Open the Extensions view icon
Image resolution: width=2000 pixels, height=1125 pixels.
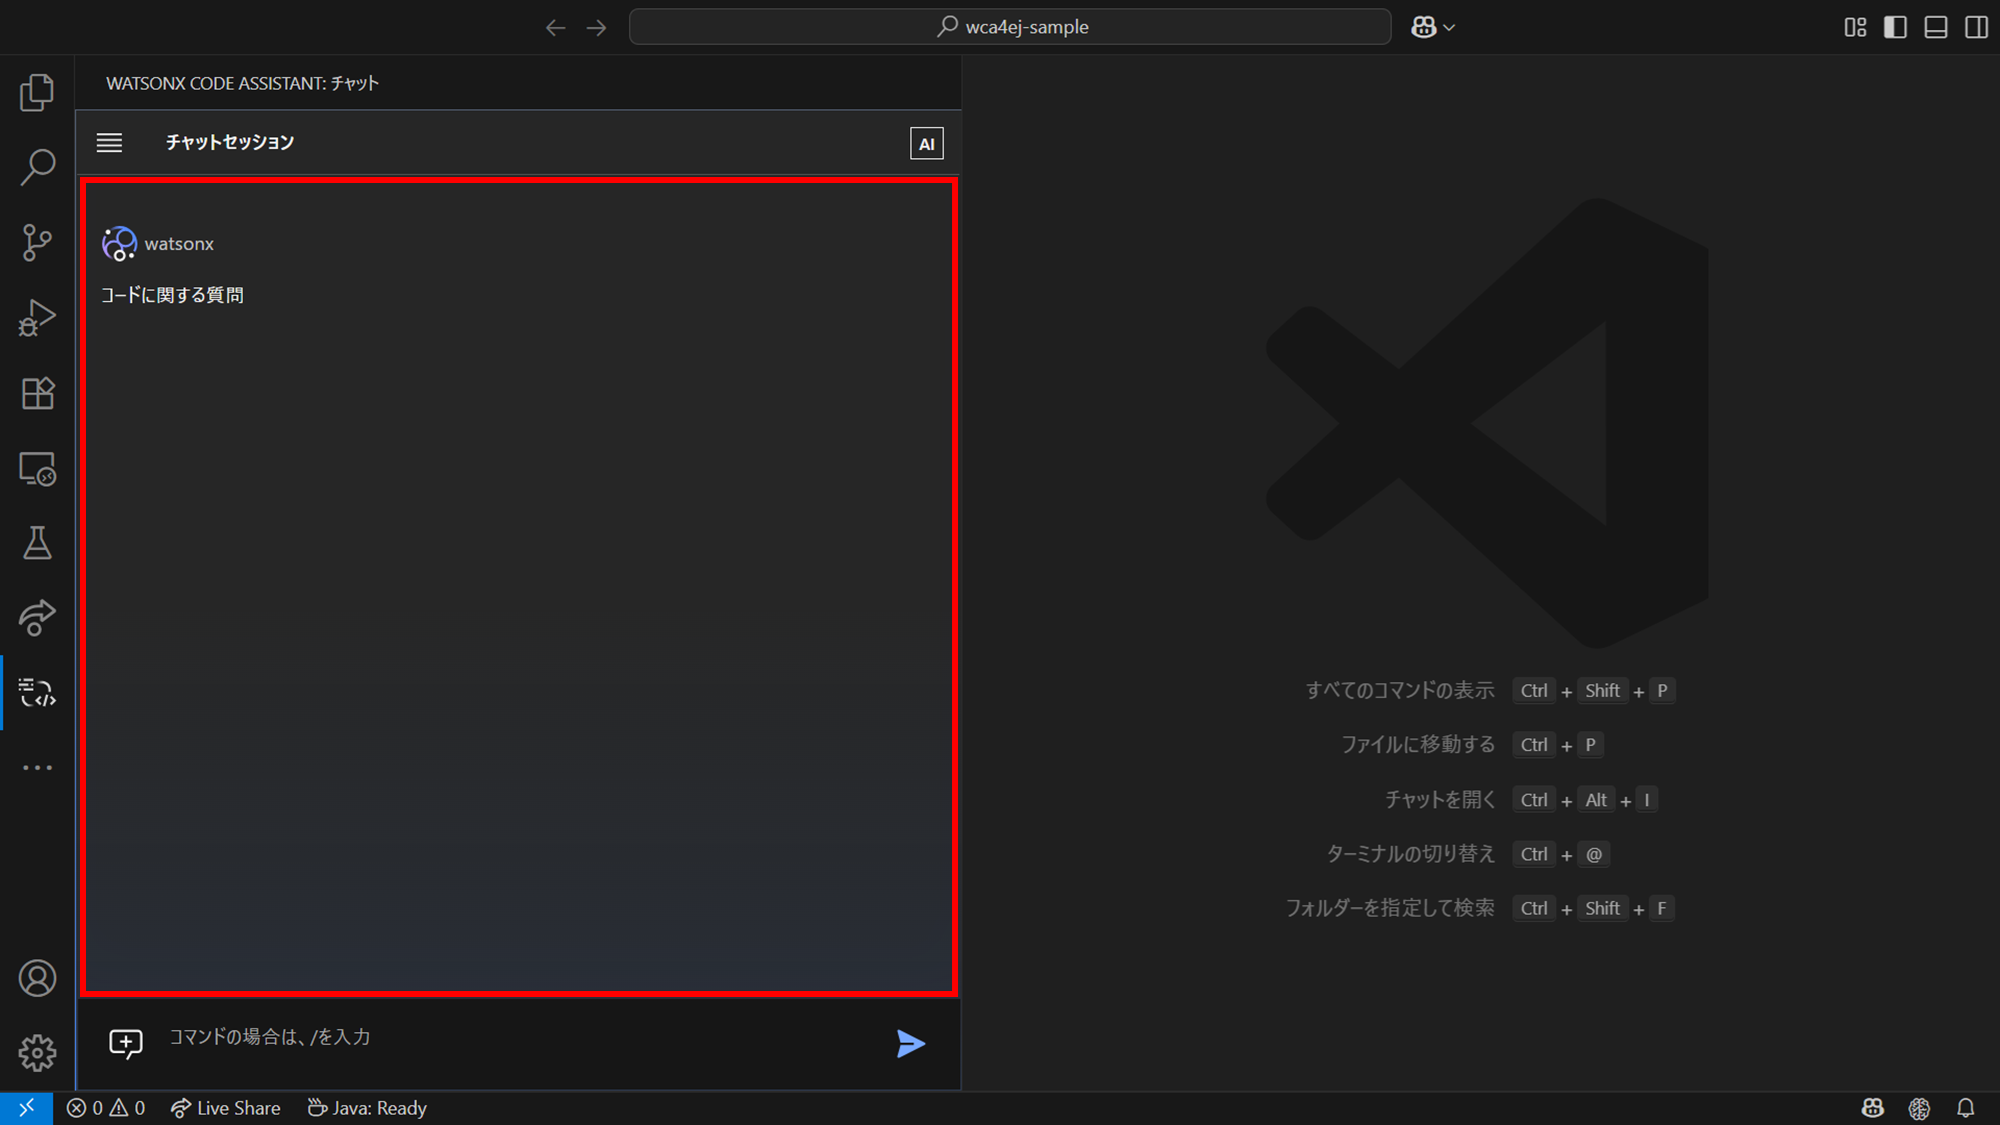37,393
